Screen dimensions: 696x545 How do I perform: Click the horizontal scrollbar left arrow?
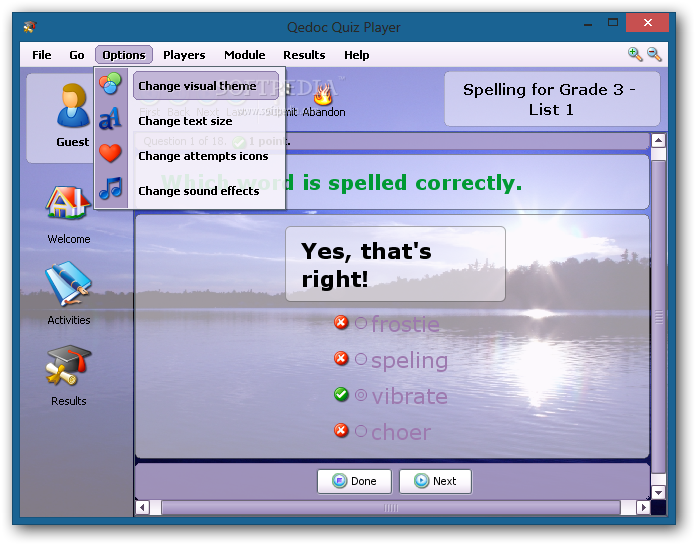tap(142, 507)
